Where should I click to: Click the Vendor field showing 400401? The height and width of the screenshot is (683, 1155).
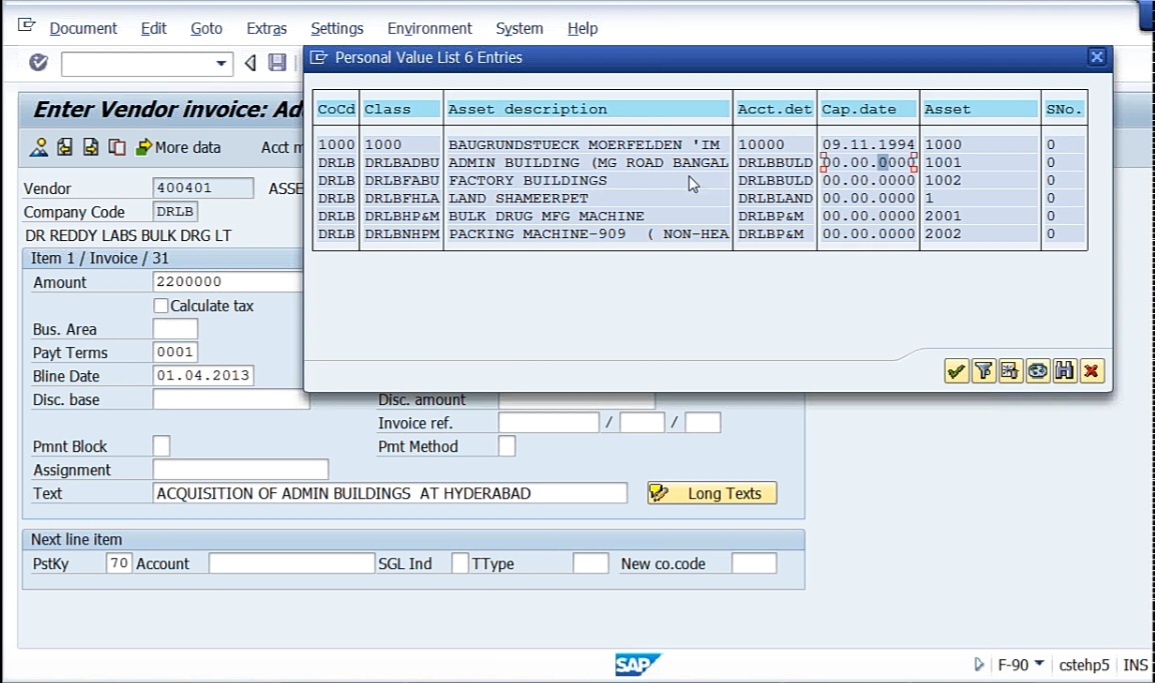(203, 188)
